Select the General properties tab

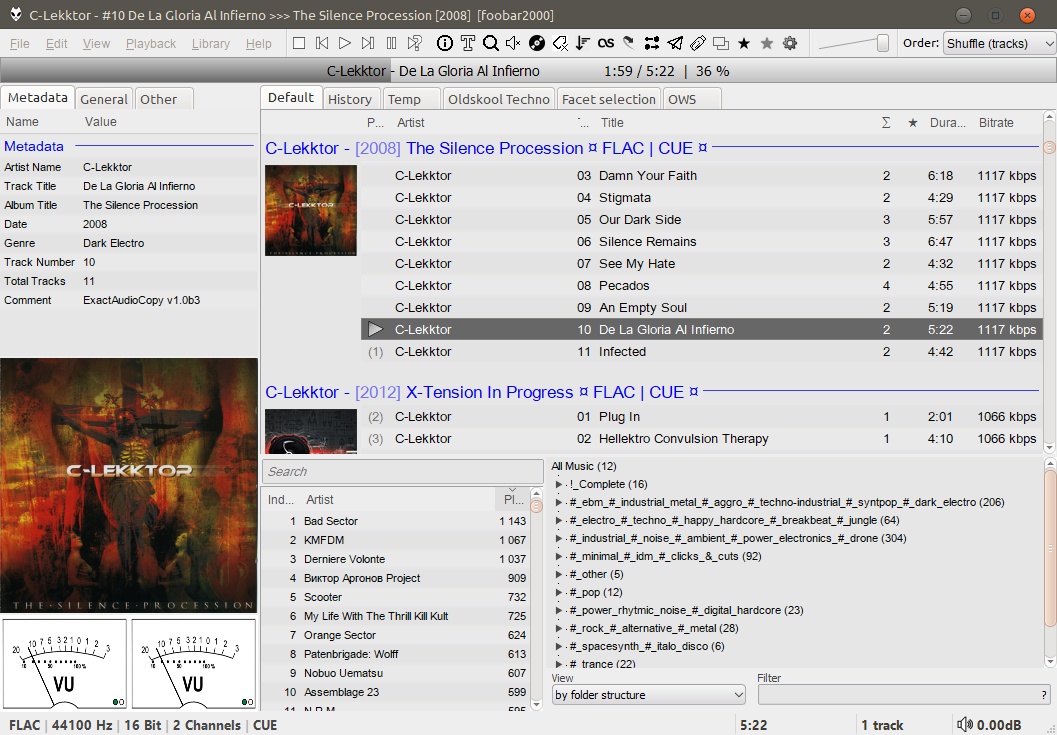pos(104,99)
